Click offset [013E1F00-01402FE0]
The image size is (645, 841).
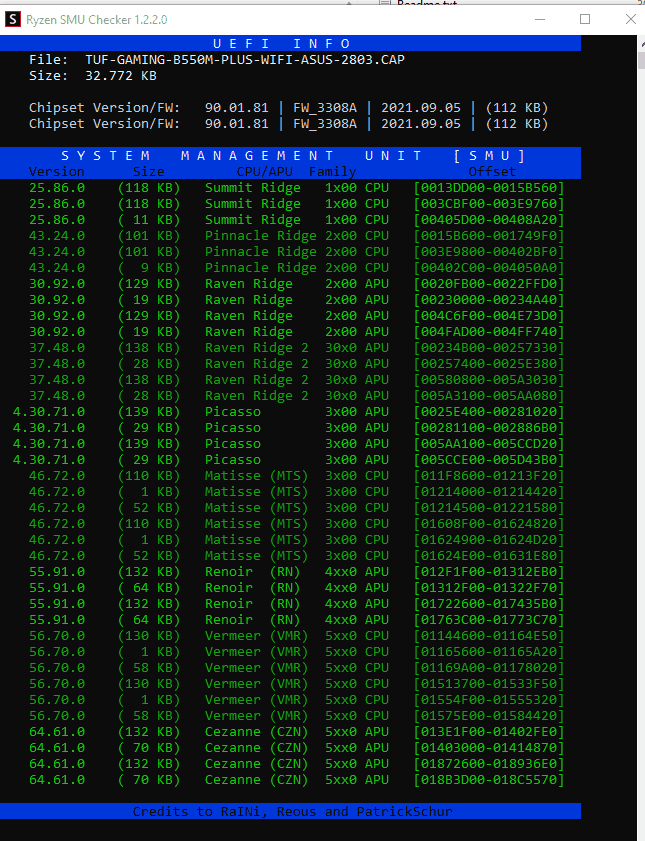click(488, 732)
